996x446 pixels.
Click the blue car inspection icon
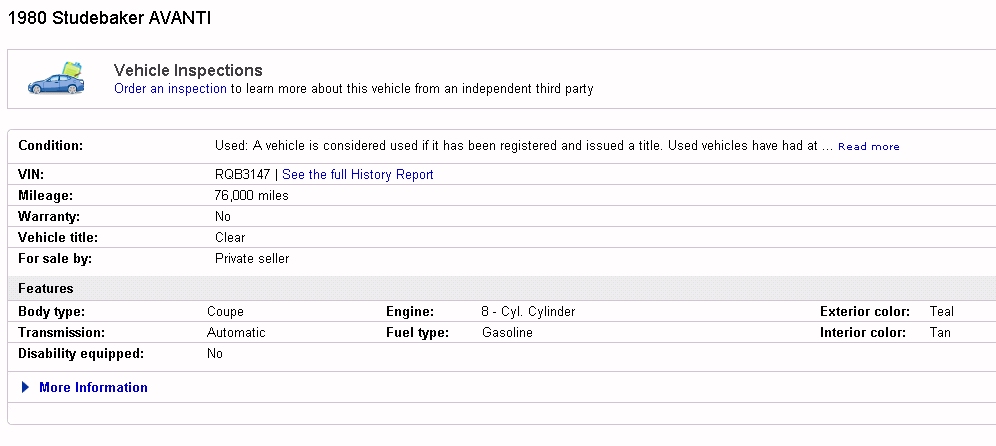click(x=54, y=79)
